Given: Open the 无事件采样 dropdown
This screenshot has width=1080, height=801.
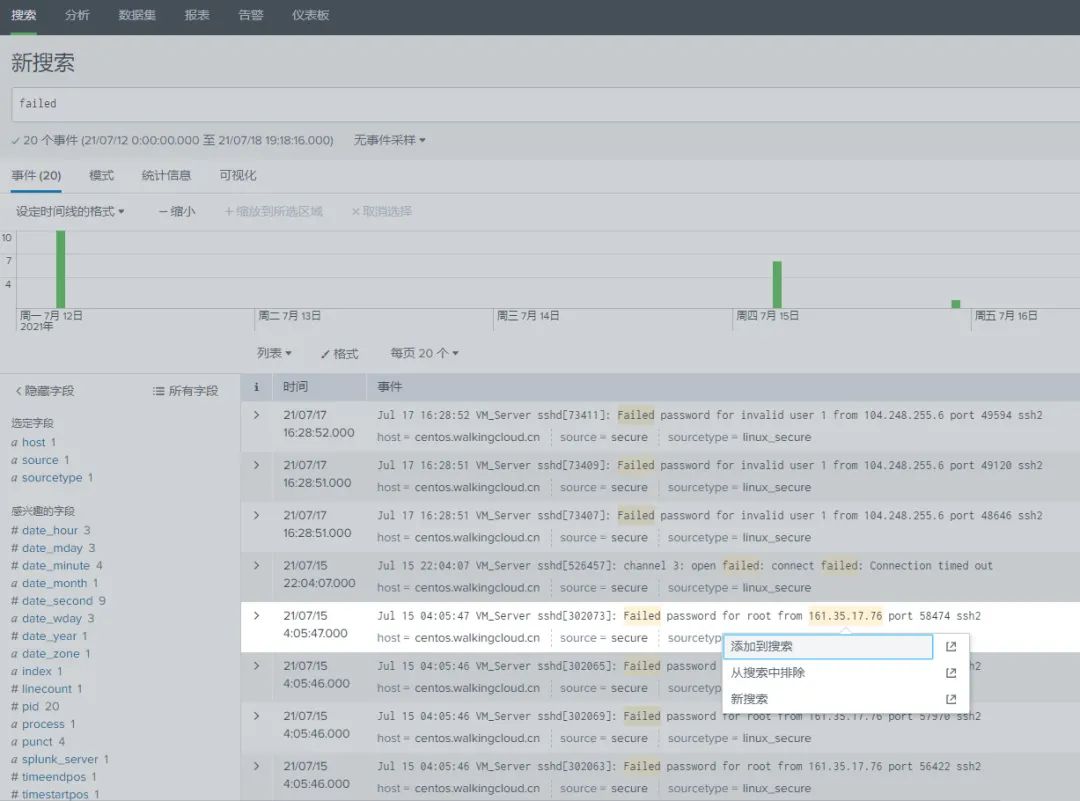Looking at the screenshot, I should point(390,140).
